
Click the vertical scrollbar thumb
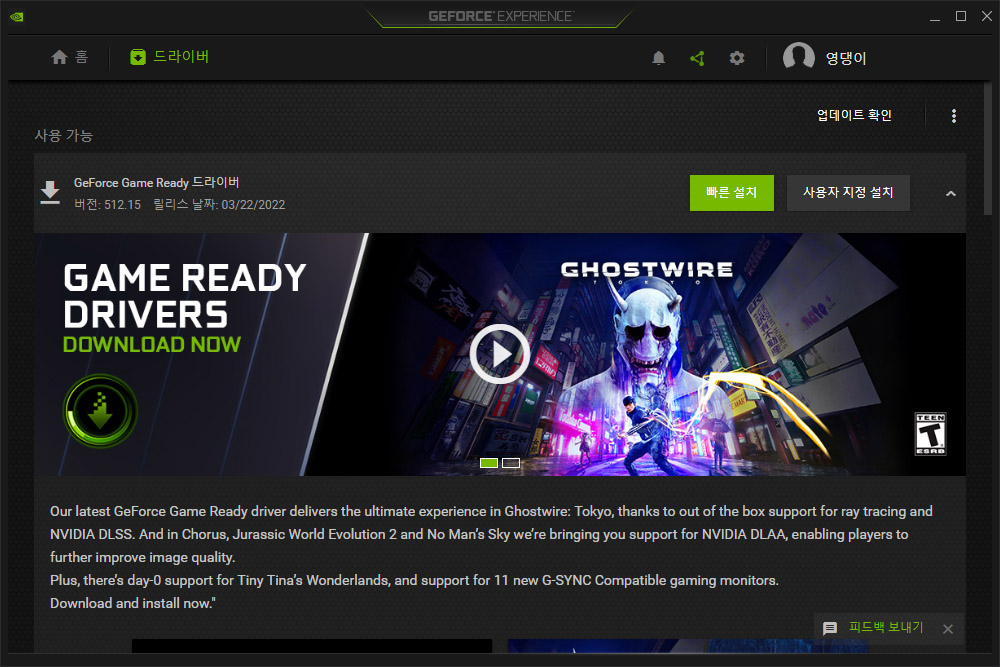tap(987, 149)
